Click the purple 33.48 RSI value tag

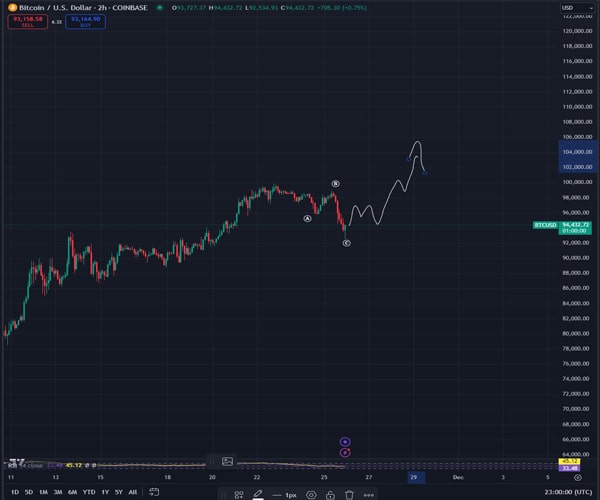pyautogui.click(x=569, y=468)
